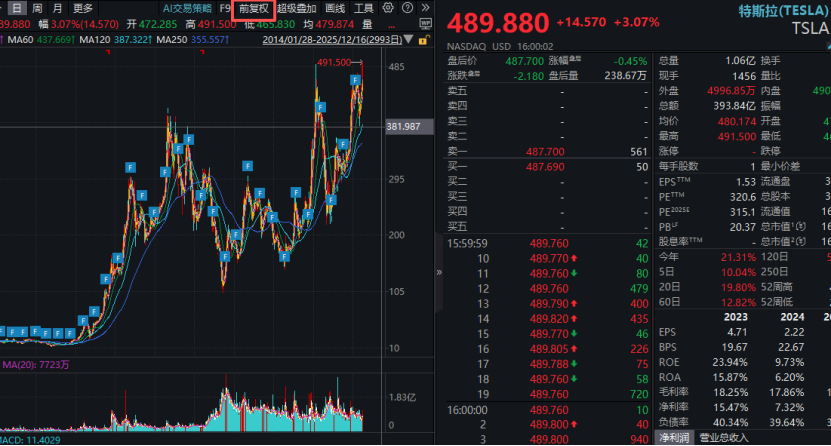The height and width of the screenshot is (446, 831).
Task: Click the MACD: 11.4029 indicator label
Action: coord(30,440)
